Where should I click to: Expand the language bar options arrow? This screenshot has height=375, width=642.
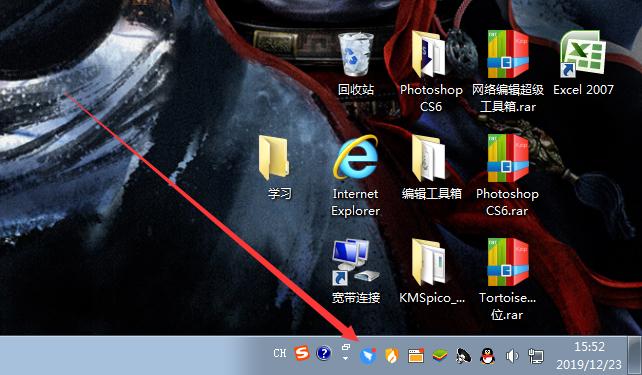coord(345,359)
